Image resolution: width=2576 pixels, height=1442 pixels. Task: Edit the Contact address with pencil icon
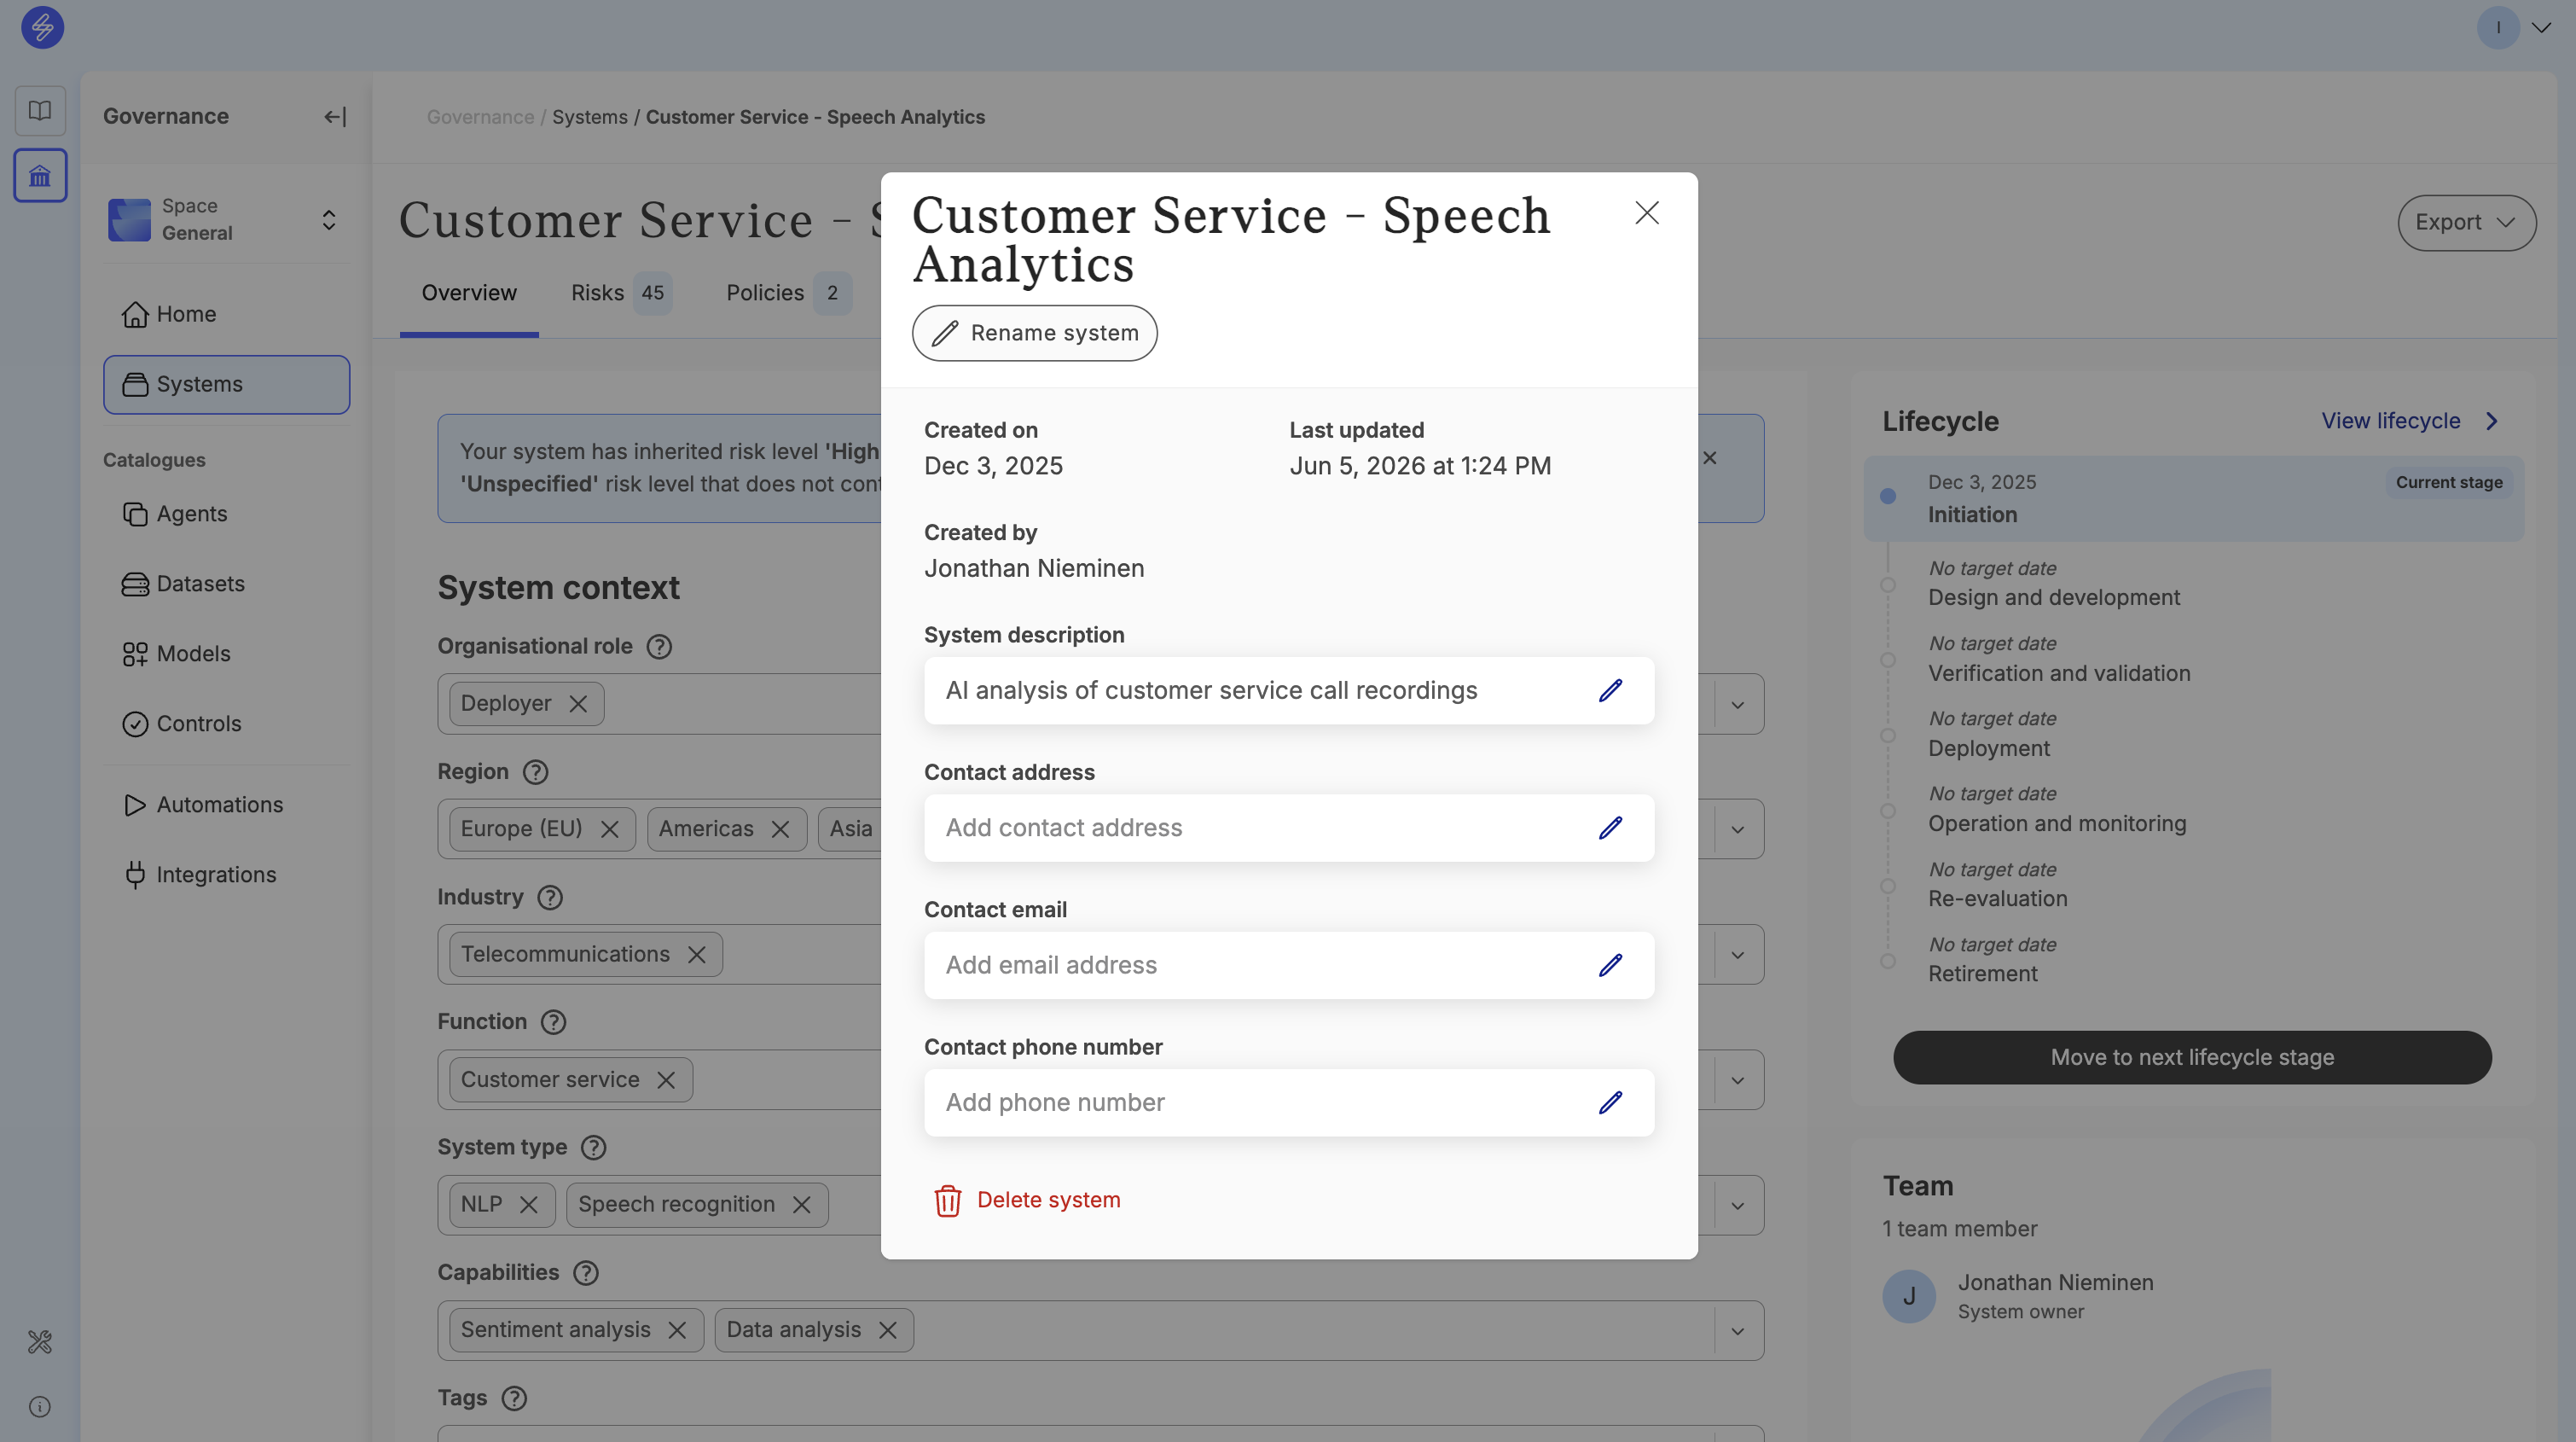click(1610, 828)
